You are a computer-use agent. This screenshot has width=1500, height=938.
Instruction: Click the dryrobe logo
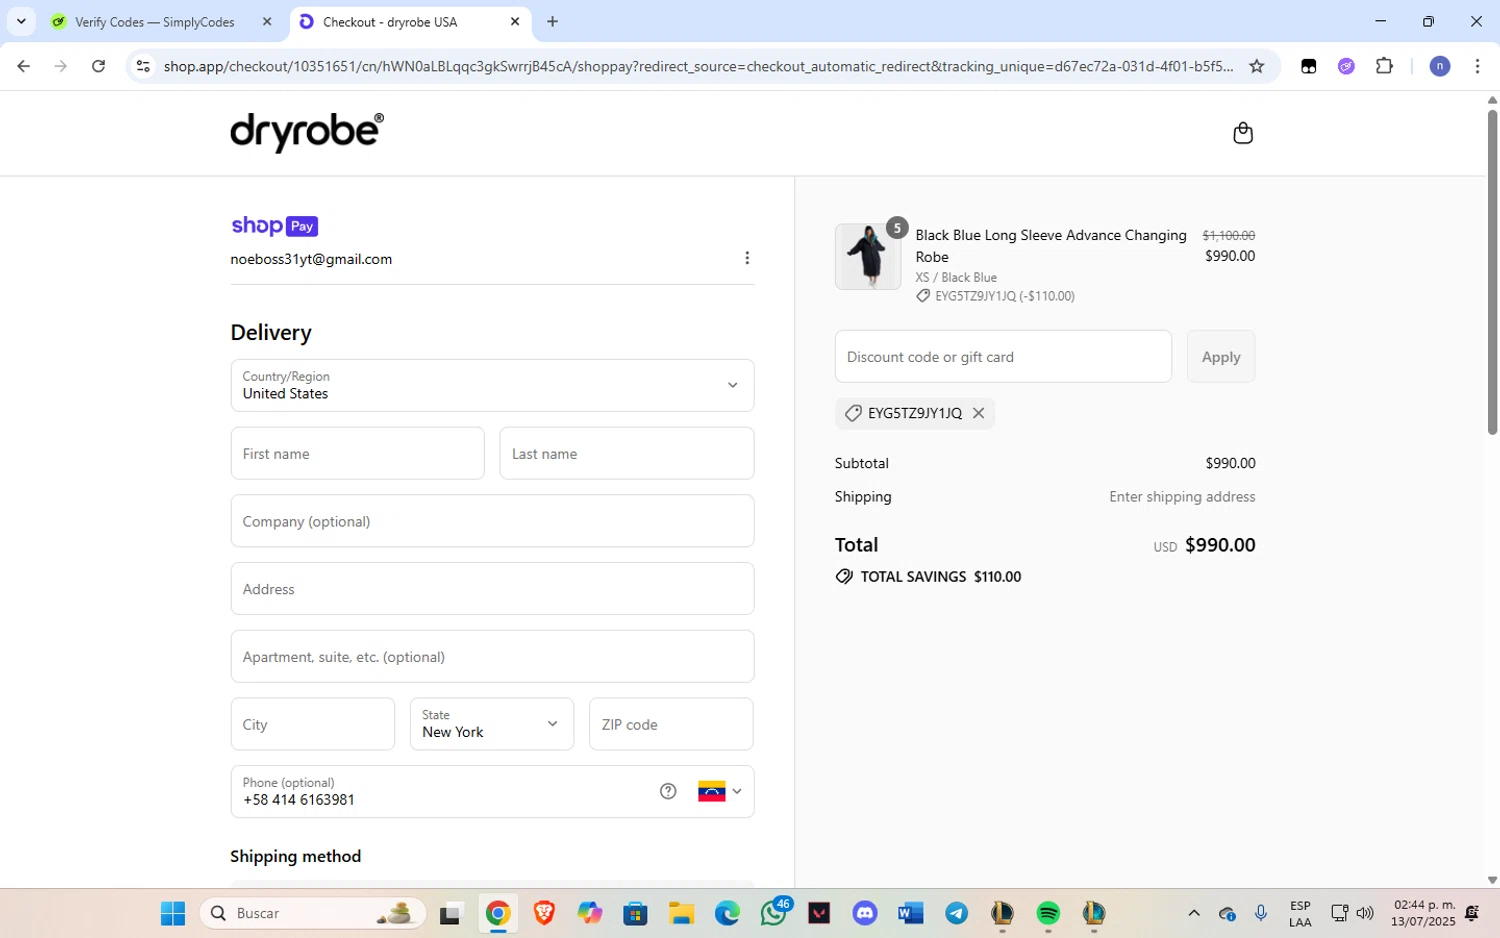point(307,132)
